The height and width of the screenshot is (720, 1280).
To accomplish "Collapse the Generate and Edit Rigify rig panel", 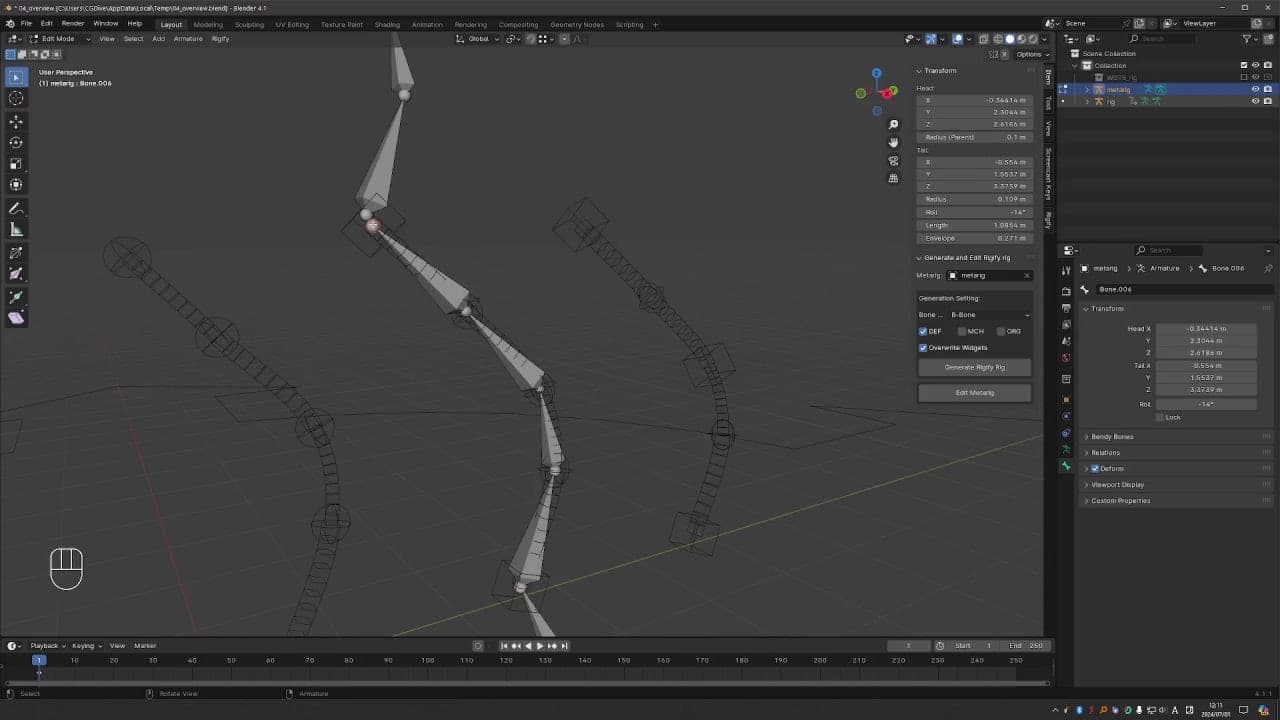I will pyautogui.click(x=966, y=258).
